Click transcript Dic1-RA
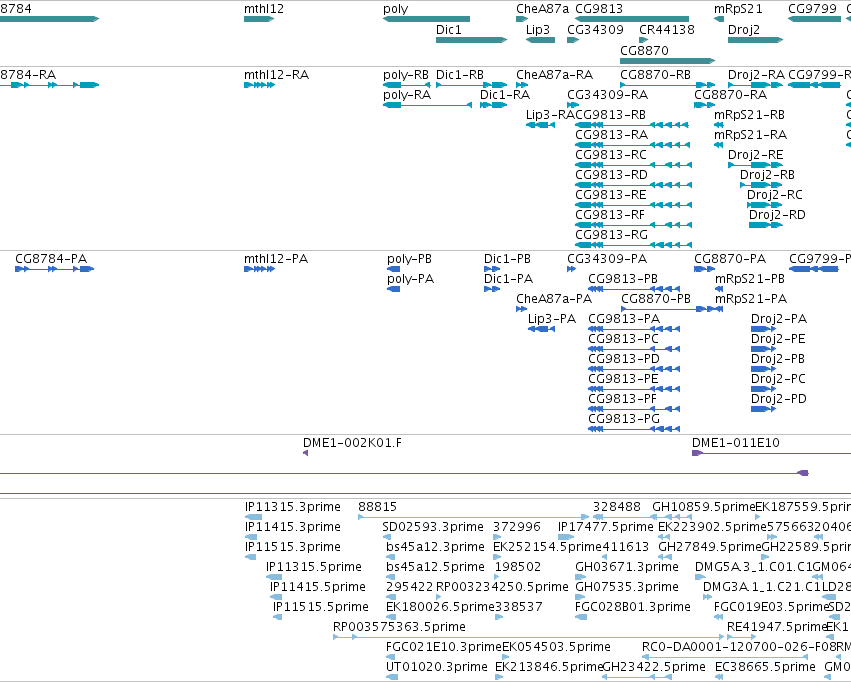This screenshot has height=682, width=851. pos(505,95)
